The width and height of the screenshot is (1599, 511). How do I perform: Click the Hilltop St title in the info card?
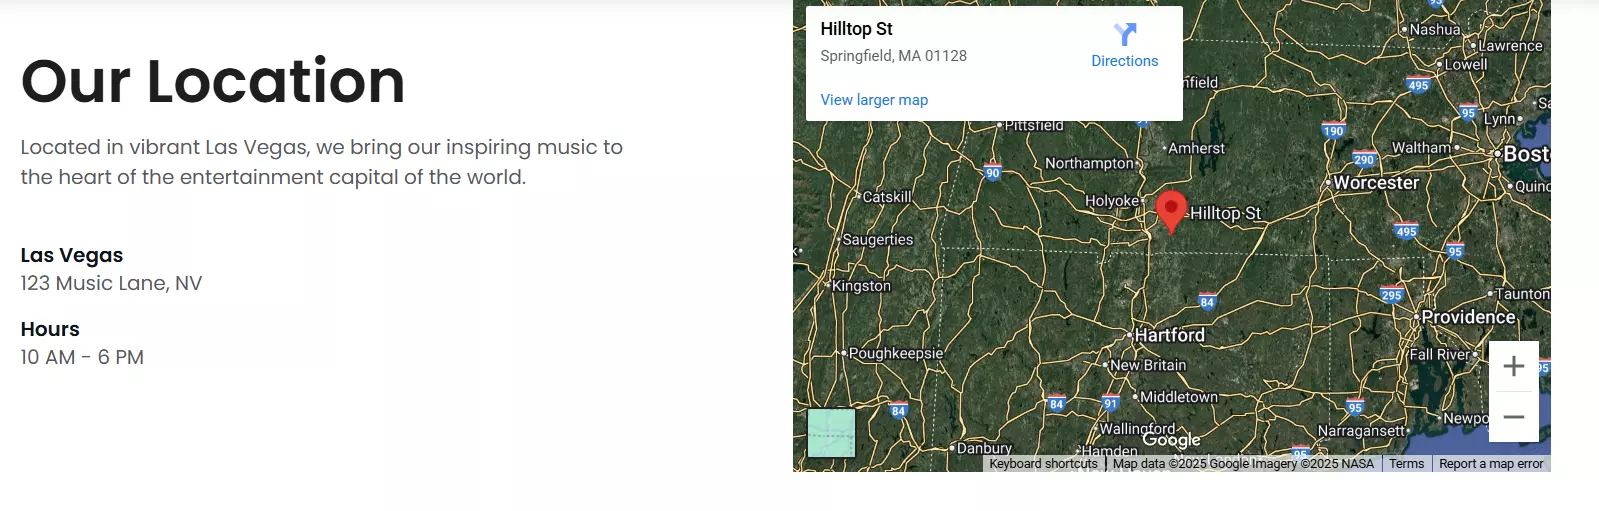click(x=857, y=29)
